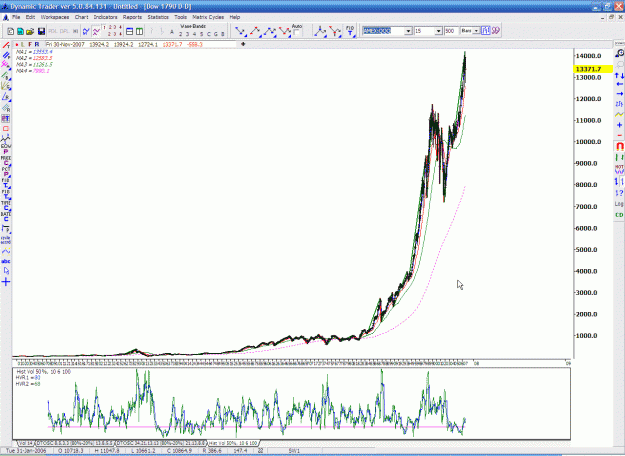Click the 500 bars input field

coord(450,31)
